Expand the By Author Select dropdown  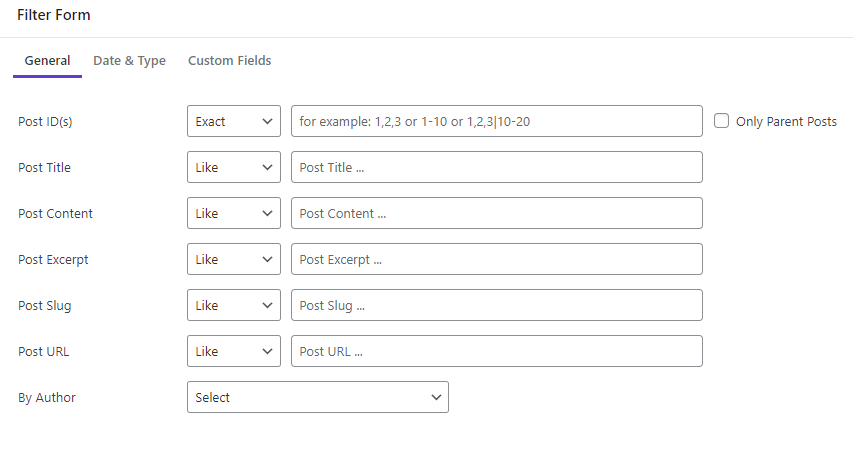[318, 397]
